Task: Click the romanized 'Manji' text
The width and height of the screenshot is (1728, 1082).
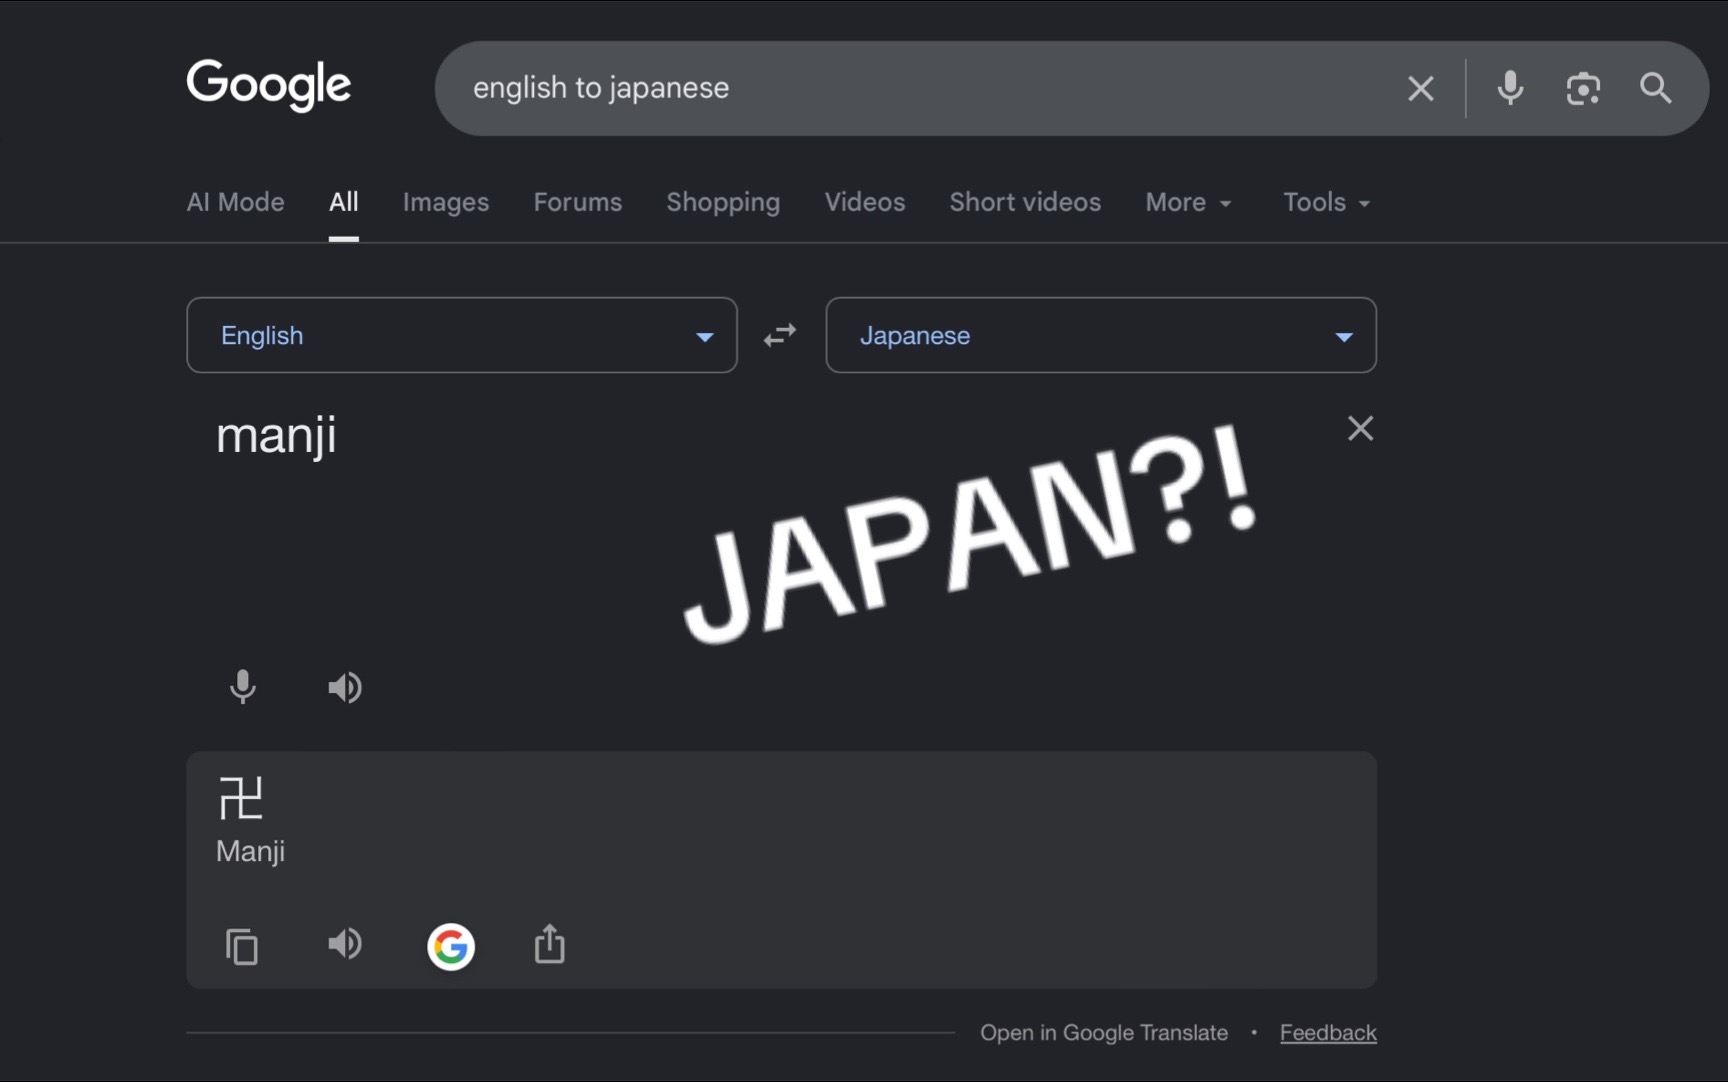Action: pos(251,852)
